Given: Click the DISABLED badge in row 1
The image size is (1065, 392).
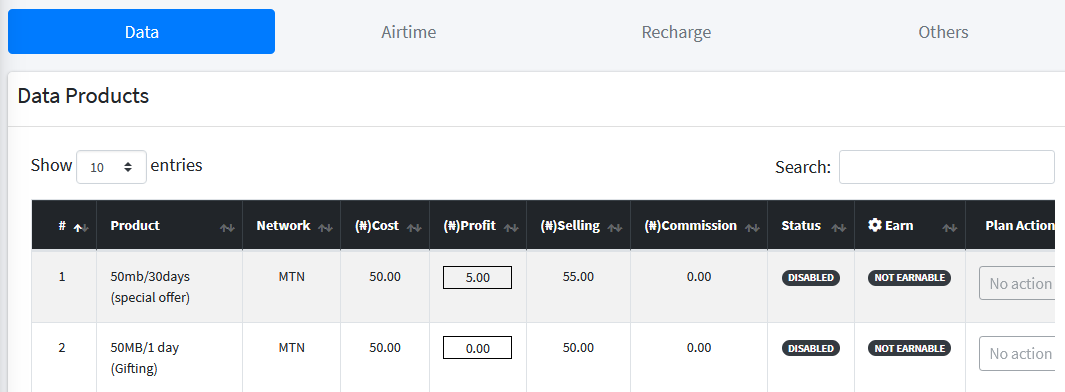Looking at the screenshot, I should click(x=811, y=278).
